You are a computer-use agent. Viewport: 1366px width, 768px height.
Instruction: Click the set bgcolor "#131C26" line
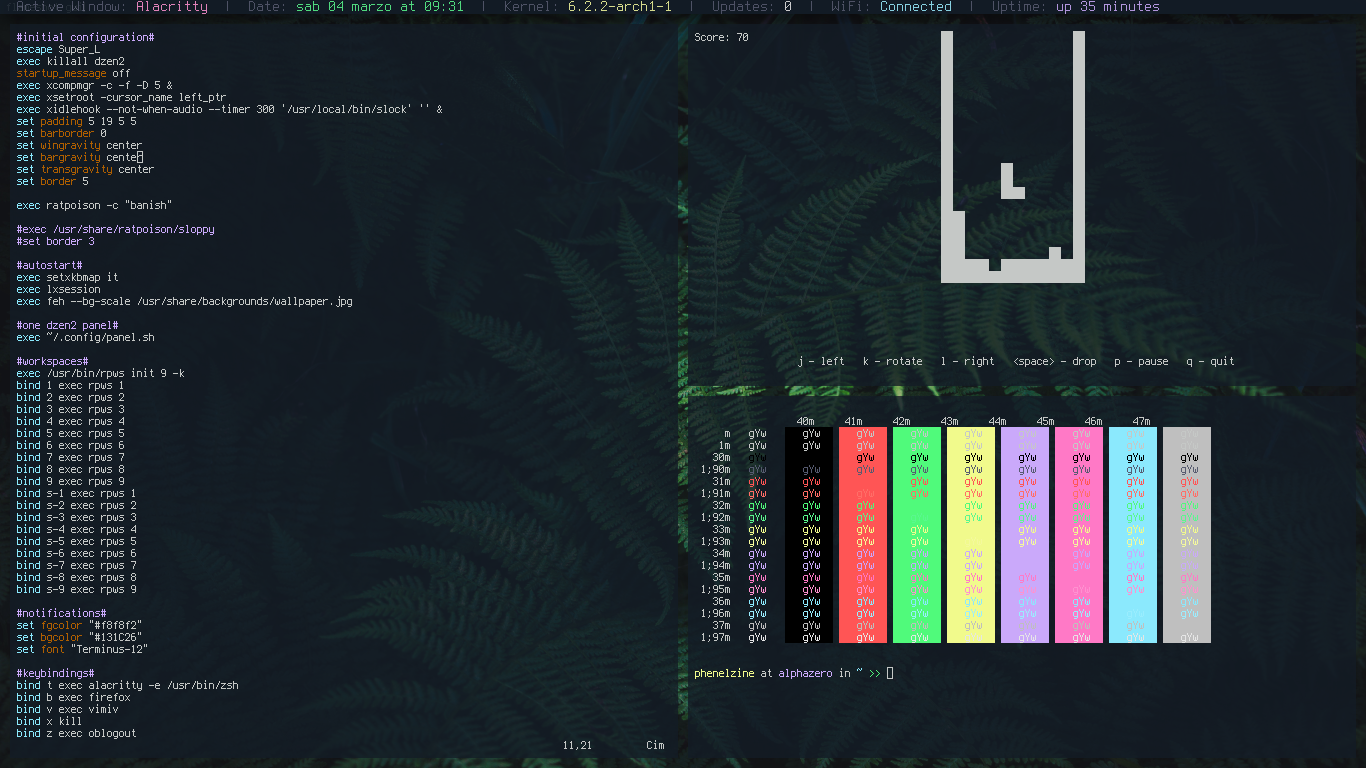click(x=79, y=637)
